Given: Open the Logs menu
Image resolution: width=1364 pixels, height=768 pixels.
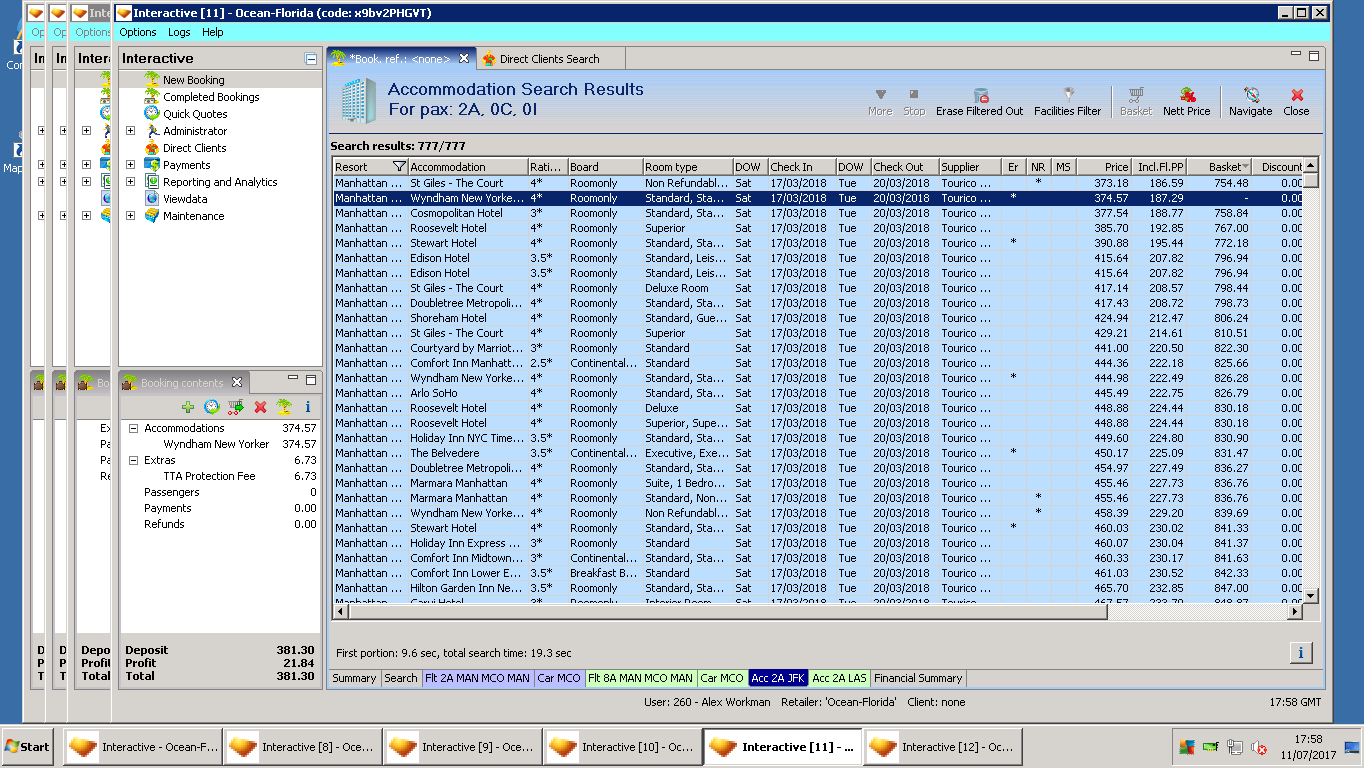Looking at the screenshot, I should point(179,32).
